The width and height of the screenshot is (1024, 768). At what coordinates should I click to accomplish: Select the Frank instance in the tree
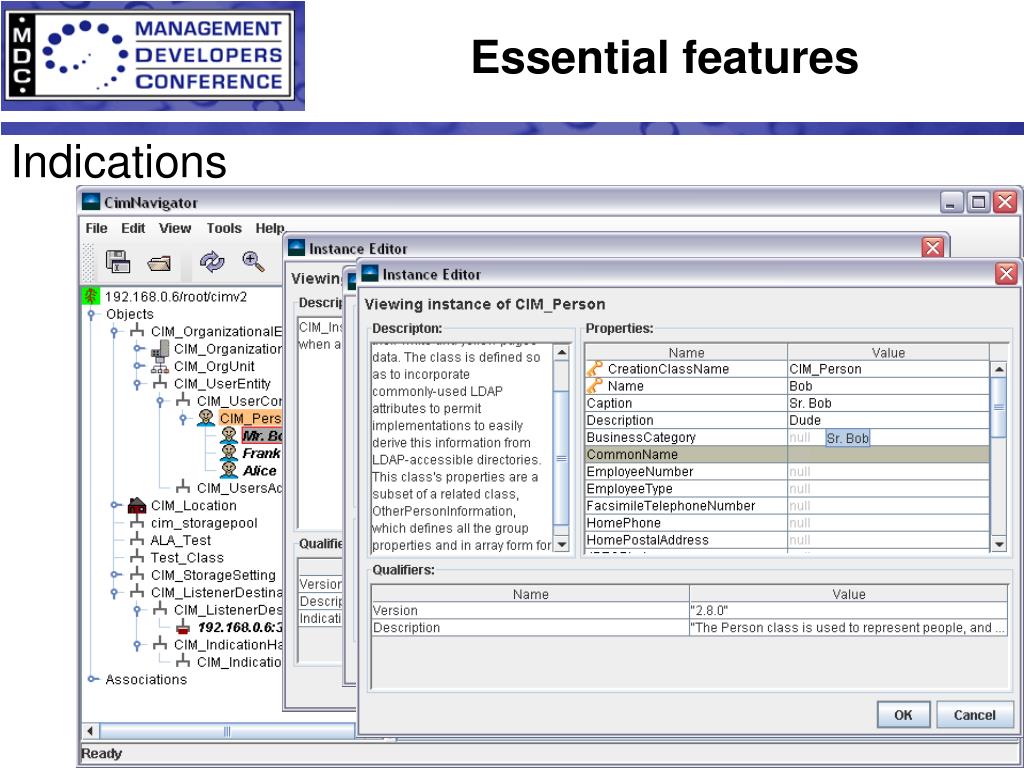261,453
